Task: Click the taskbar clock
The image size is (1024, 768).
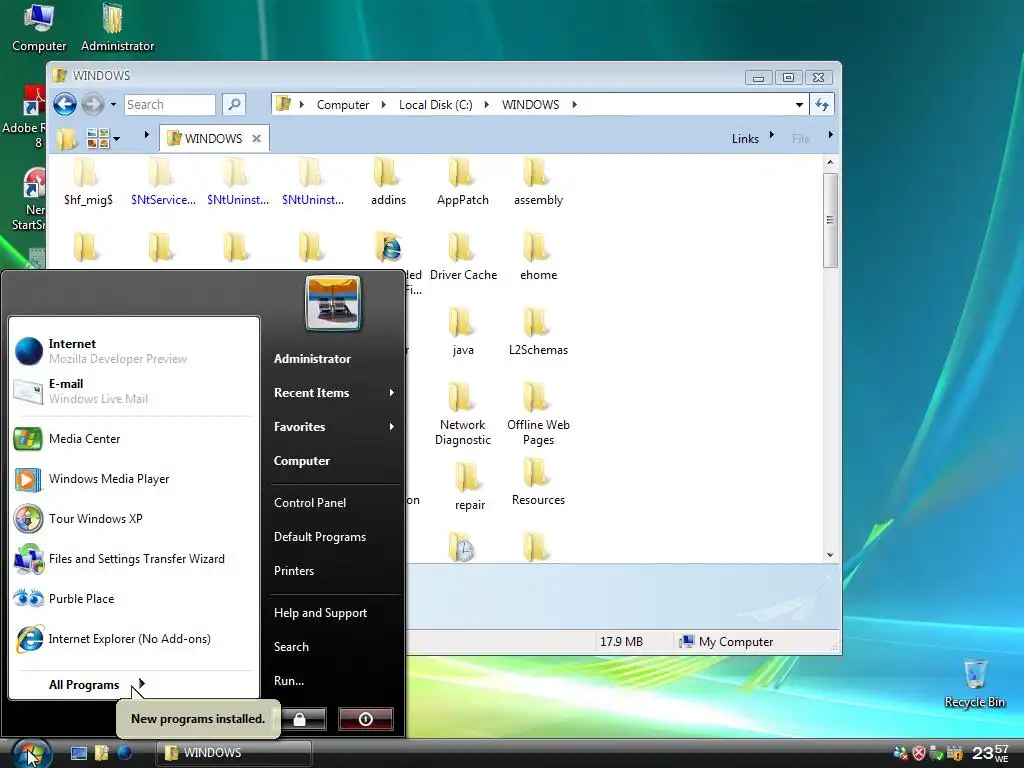Action: 990,753
